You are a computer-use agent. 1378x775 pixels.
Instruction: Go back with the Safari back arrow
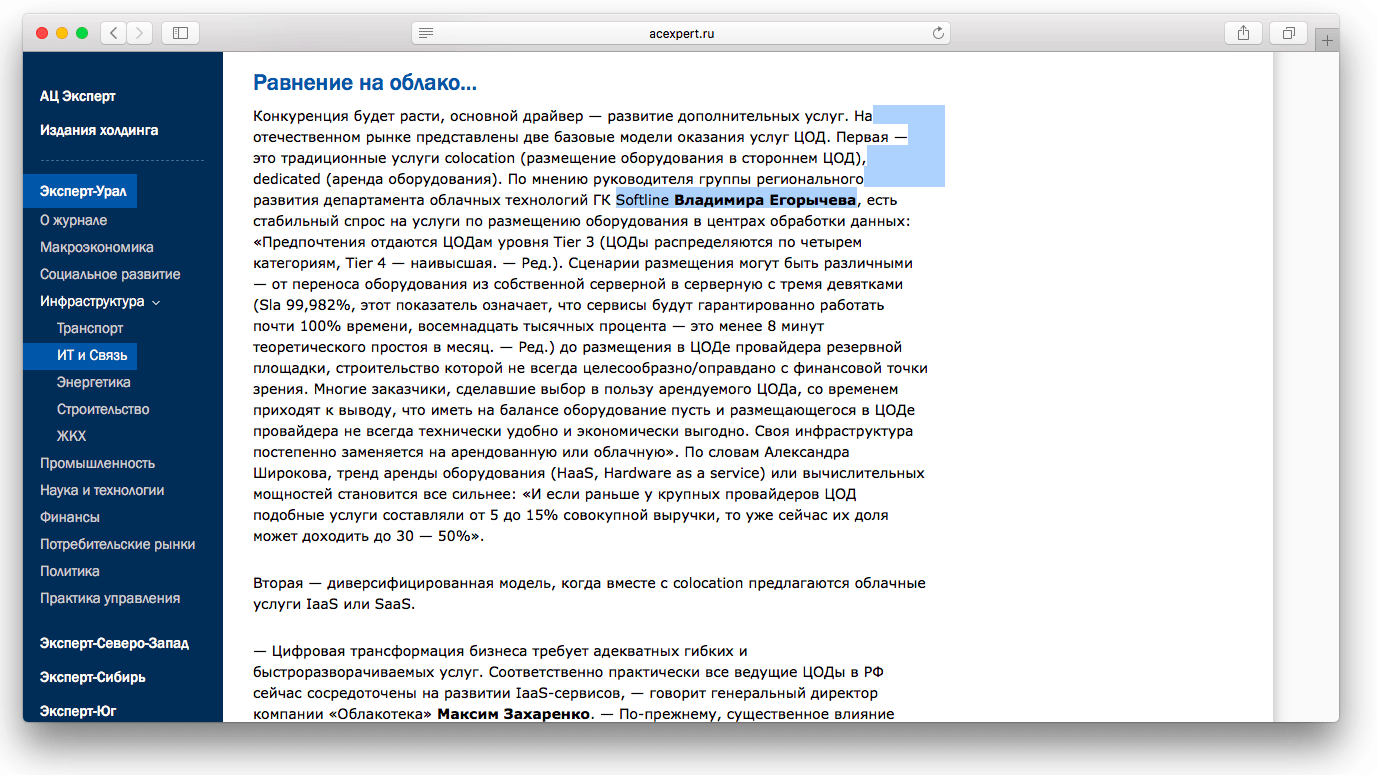click(113, 33)
